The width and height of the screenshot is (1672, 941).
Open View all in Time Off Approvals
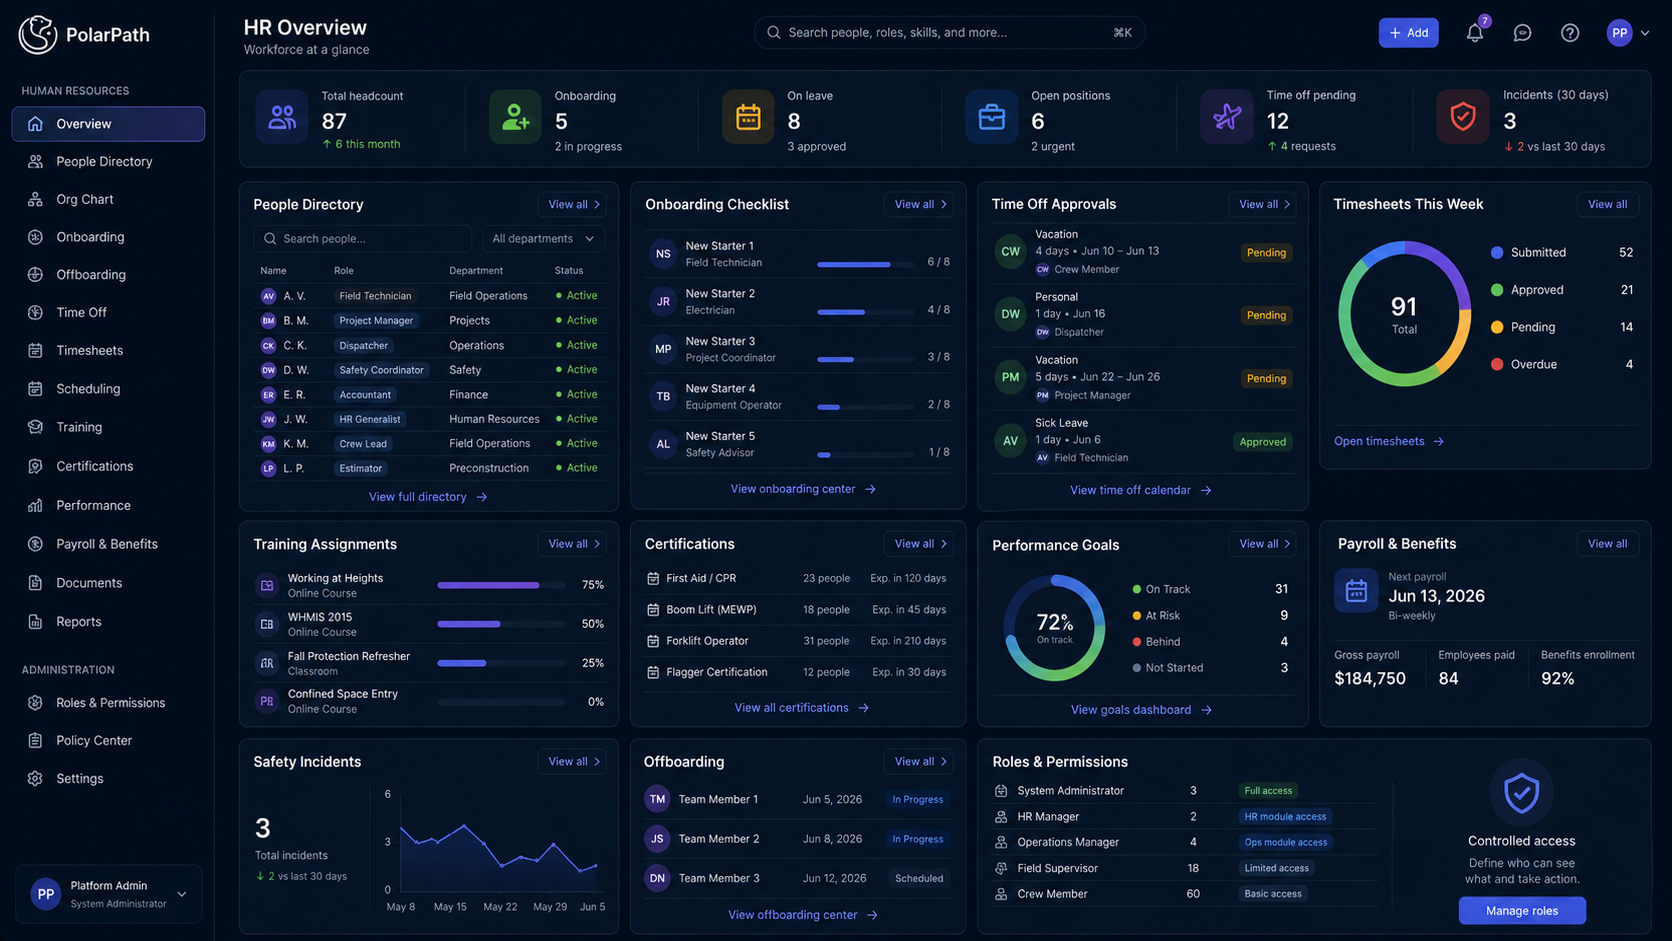tap(1264, 204)
